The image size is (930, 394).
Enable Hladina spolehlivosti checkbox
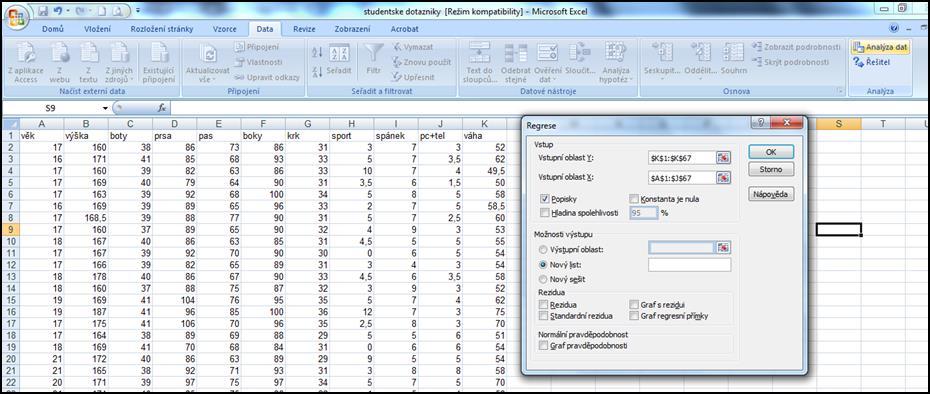pos(545,212)
